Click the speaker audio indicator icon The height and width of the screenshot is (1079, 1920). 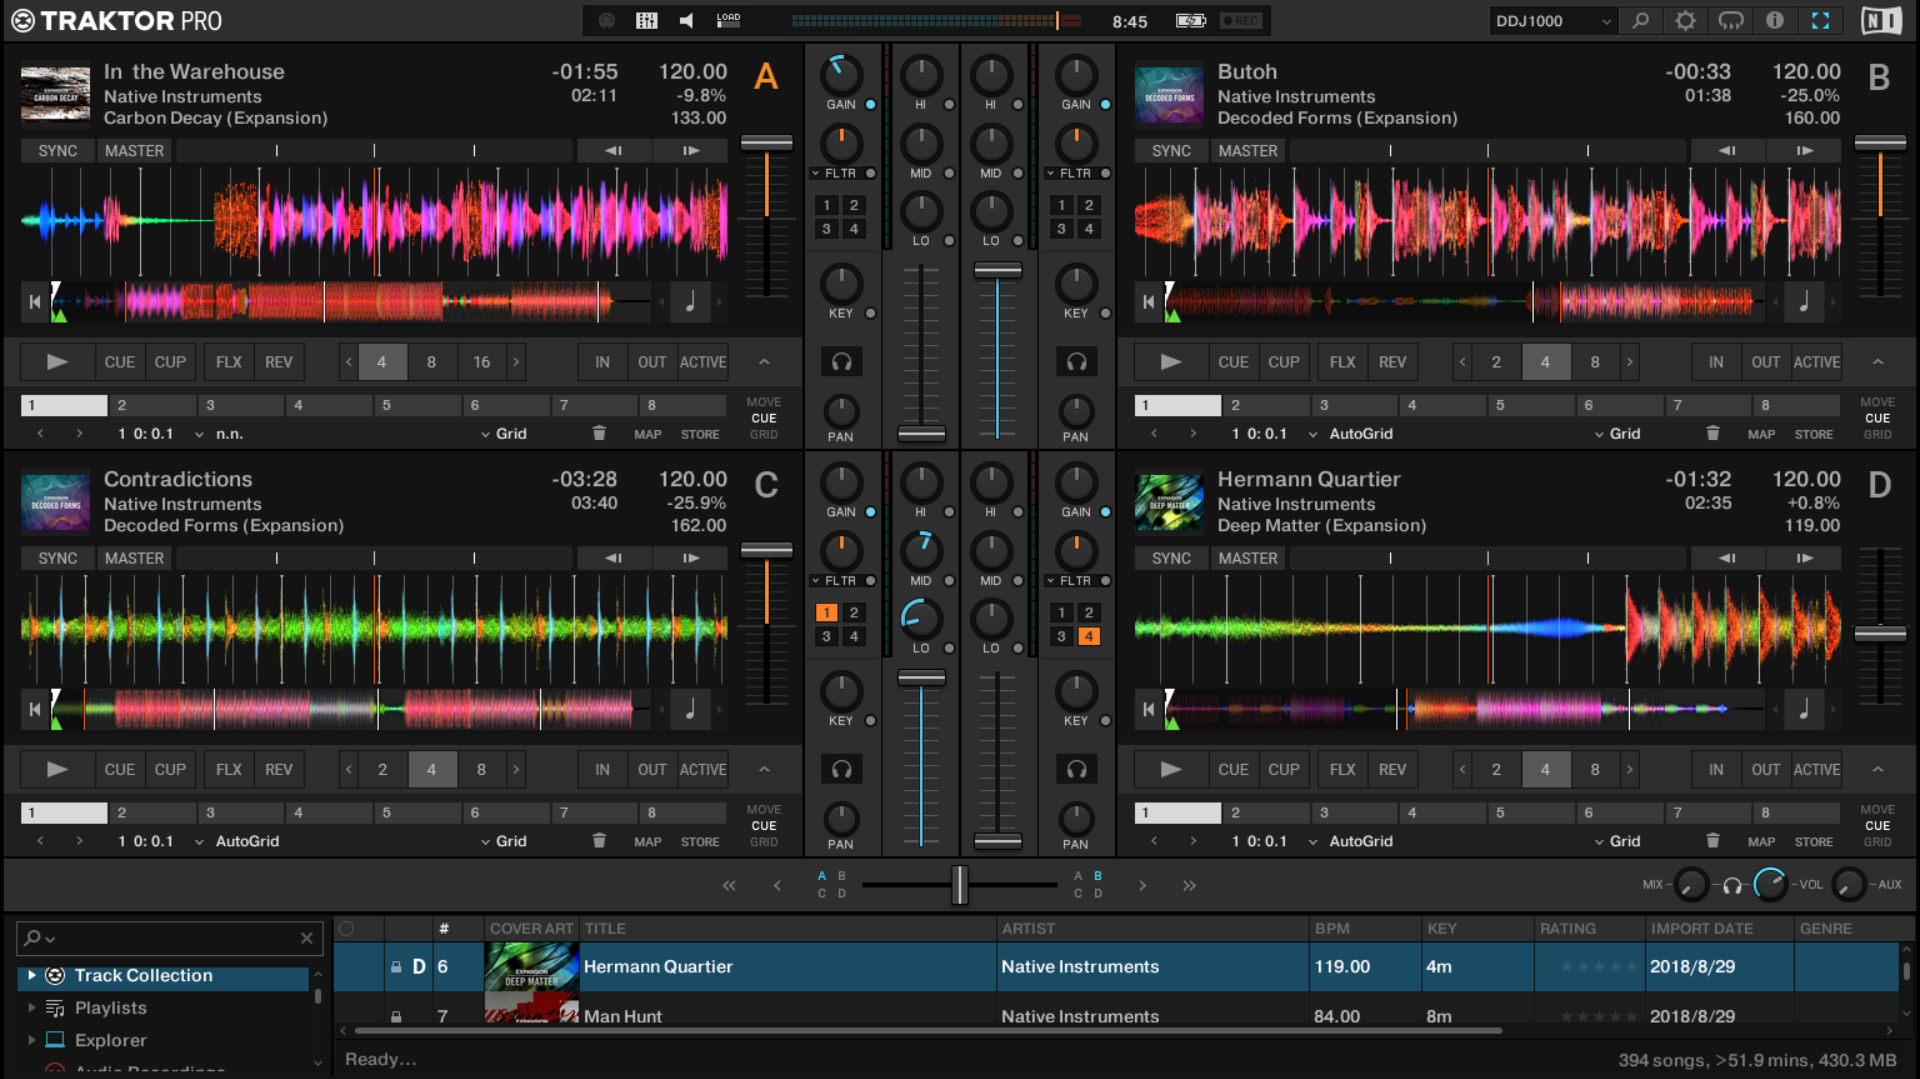point(687,21)
